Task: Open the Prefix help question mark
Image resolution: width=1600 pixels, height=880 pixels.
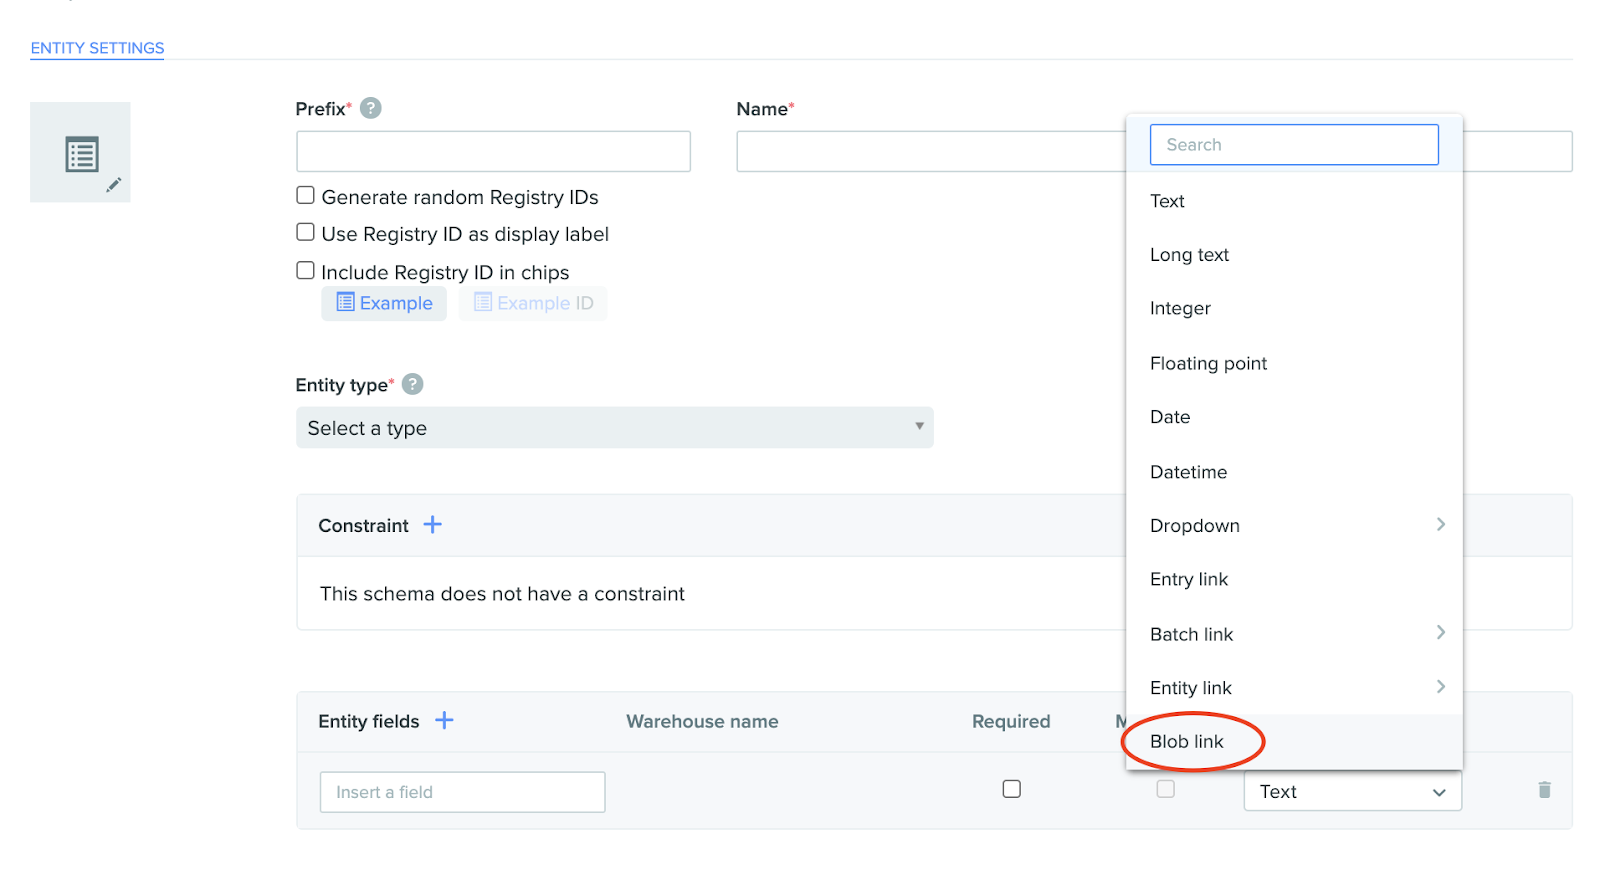Action: click(371, 108)
